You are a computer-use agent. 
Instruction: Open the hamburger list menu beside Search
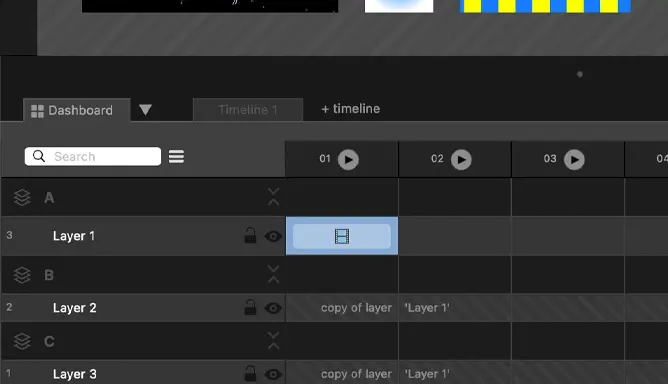[176, 156]
